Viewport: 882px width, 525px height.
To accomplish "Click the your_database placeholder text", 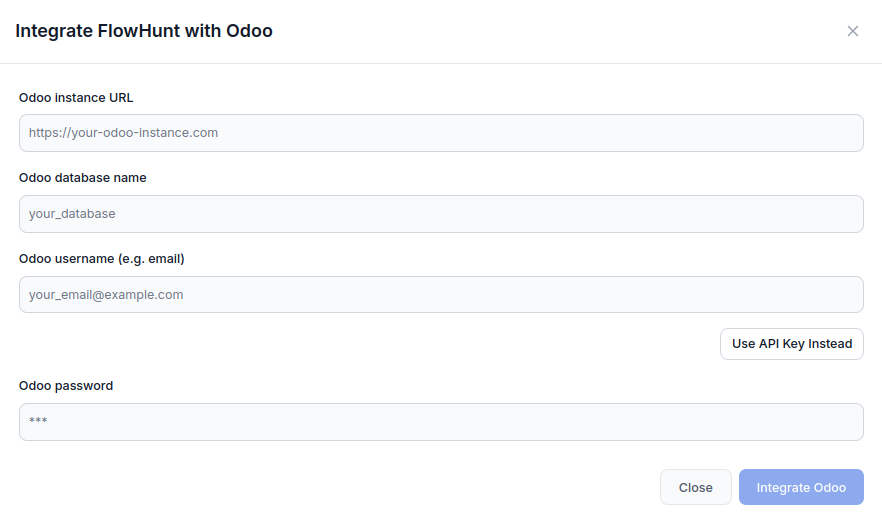I will click(x=72, y=214).
